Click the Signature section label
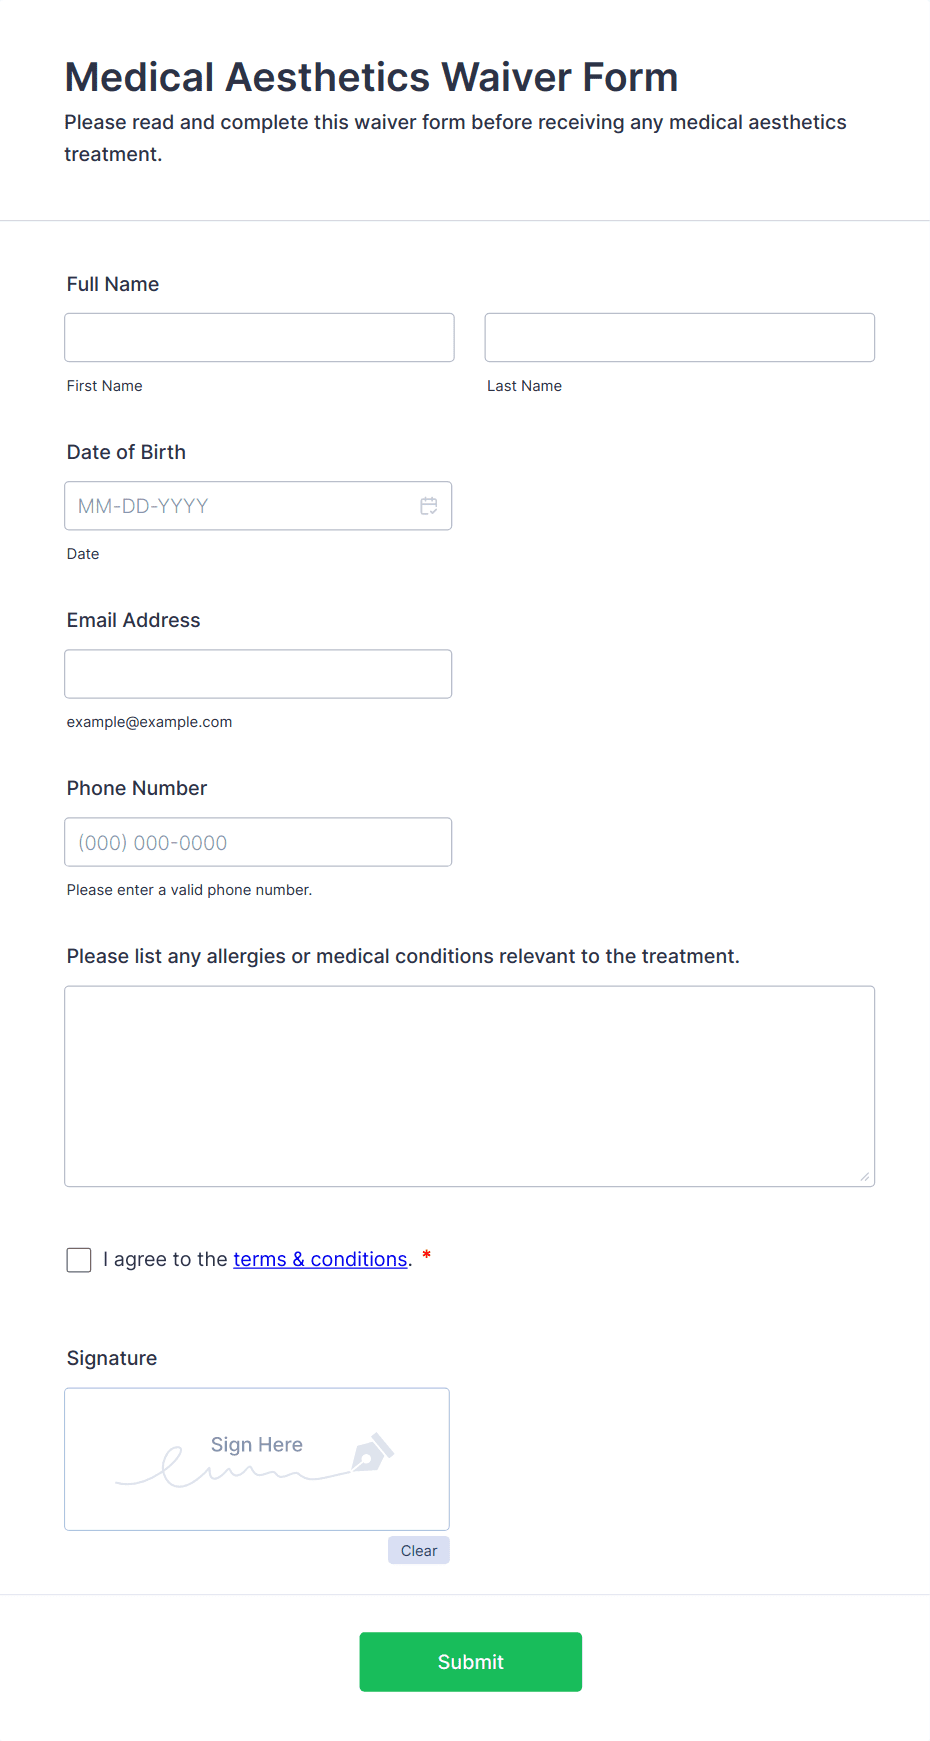Viewport: 930px width, 1741px height. click(112, 1358)
